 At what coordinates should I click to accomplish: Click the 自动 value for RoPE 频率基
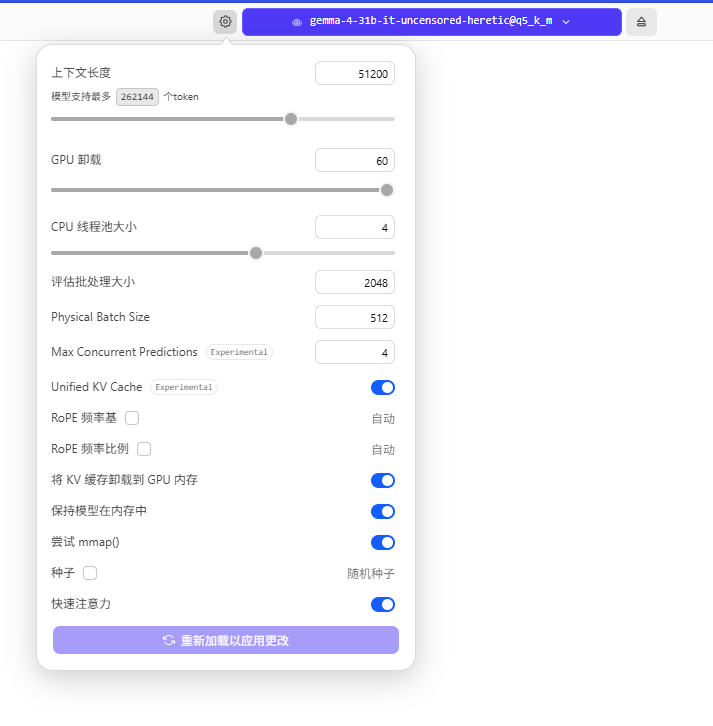click(383, 419)
